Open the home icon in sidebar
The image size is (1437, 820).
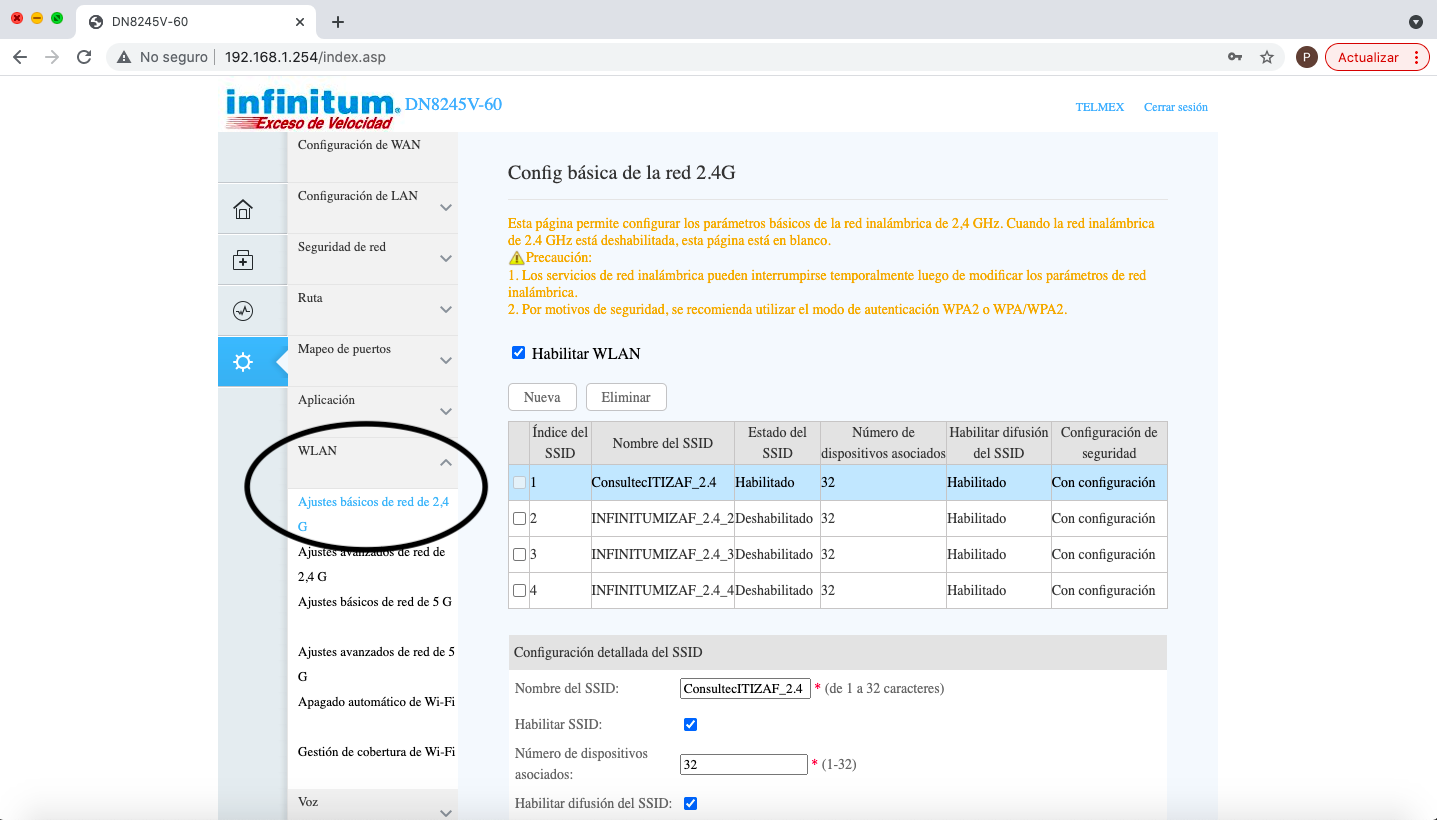(x=243, y=209)
